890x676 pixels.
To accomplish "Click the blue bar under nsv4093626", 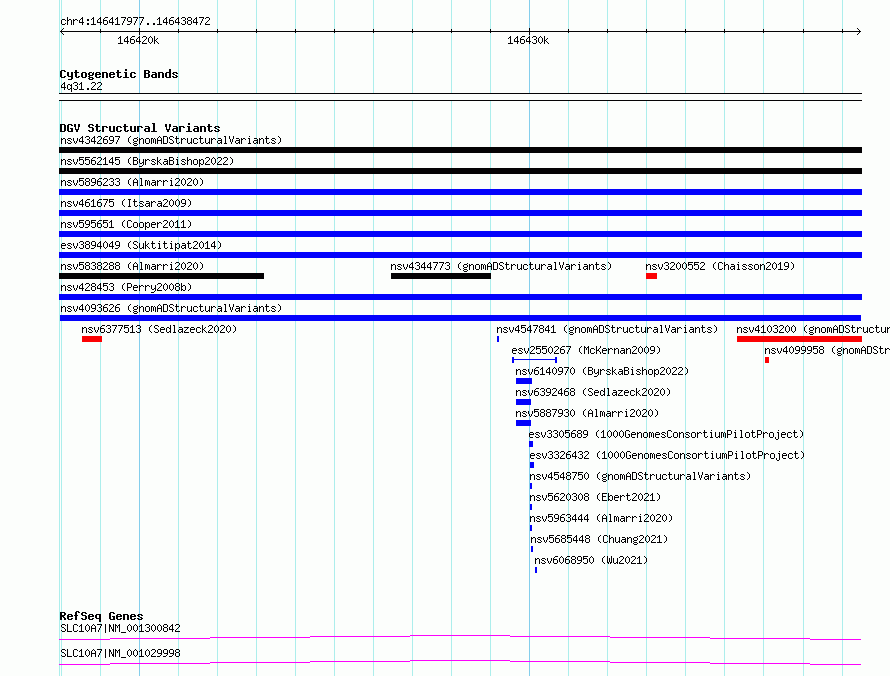I will coord(460,318).
